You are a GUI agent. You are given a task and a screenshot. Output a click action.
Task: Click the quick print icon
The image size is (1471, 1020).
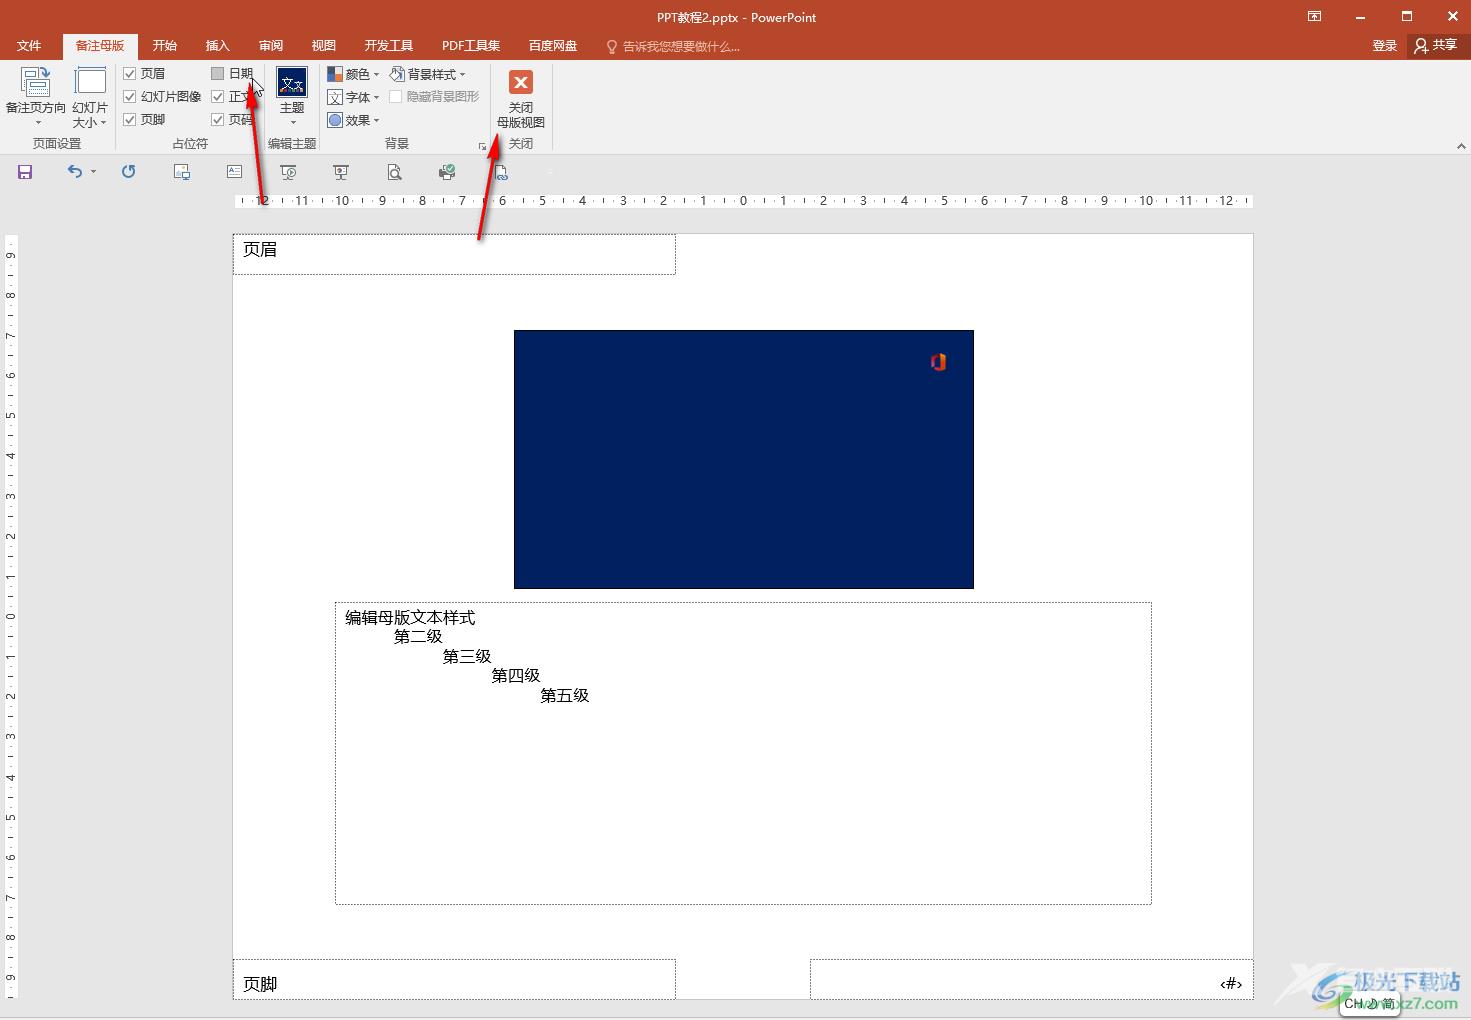coord(447,172)
